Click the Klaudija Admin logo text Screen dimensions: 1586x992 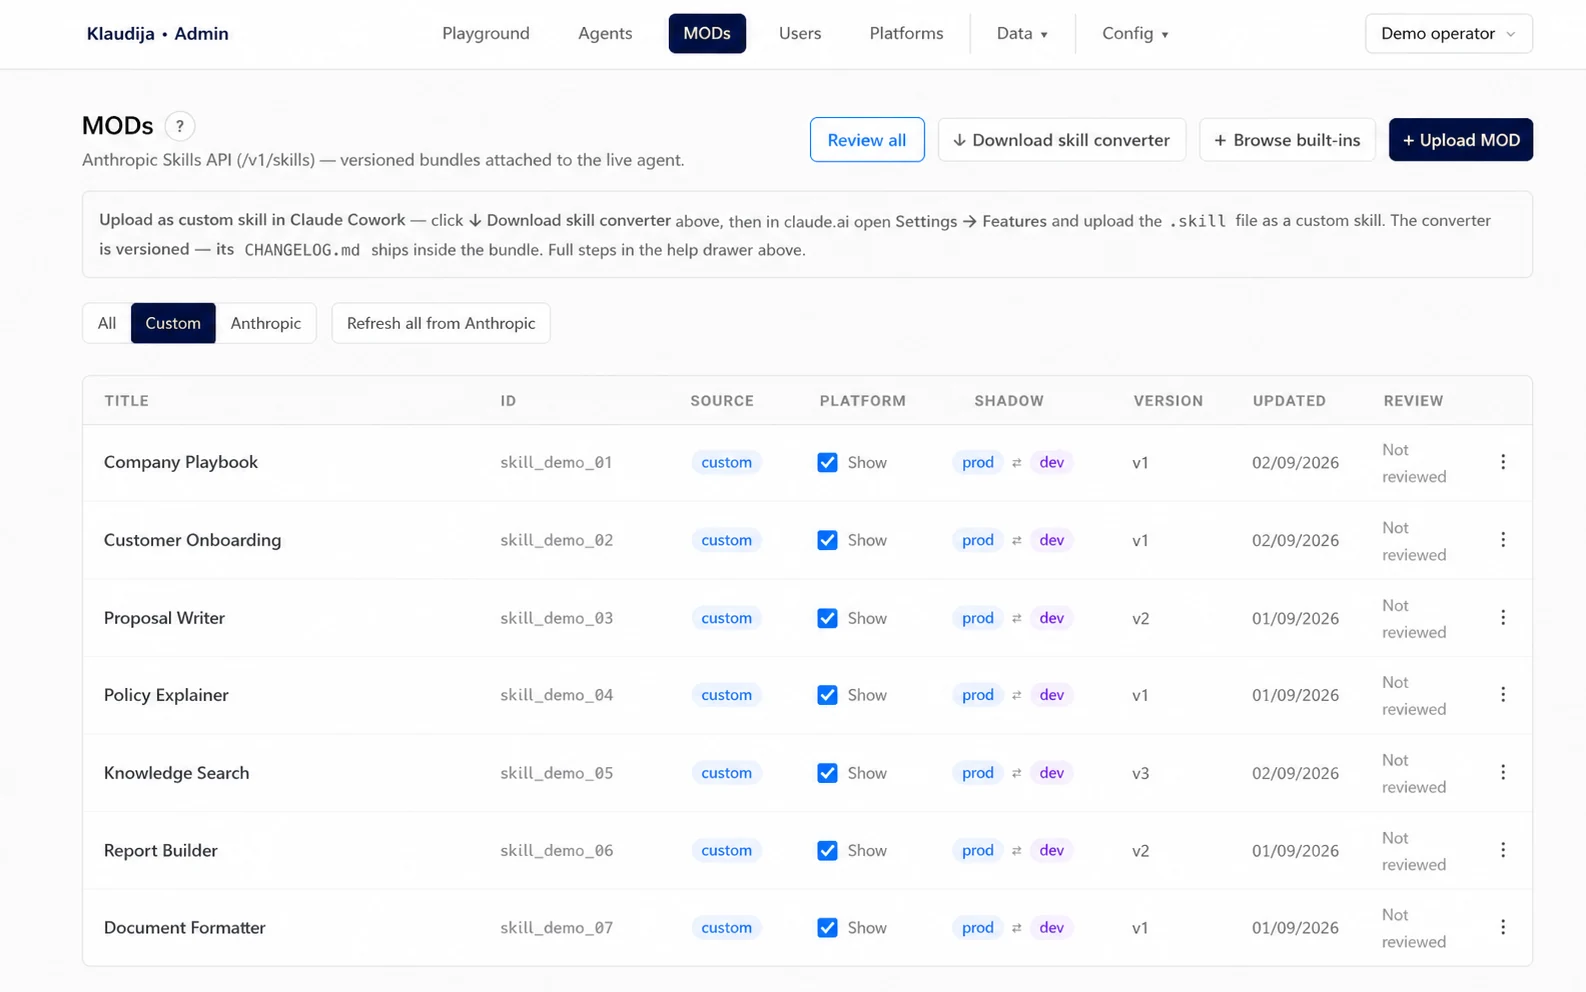[x=158, y=34]
